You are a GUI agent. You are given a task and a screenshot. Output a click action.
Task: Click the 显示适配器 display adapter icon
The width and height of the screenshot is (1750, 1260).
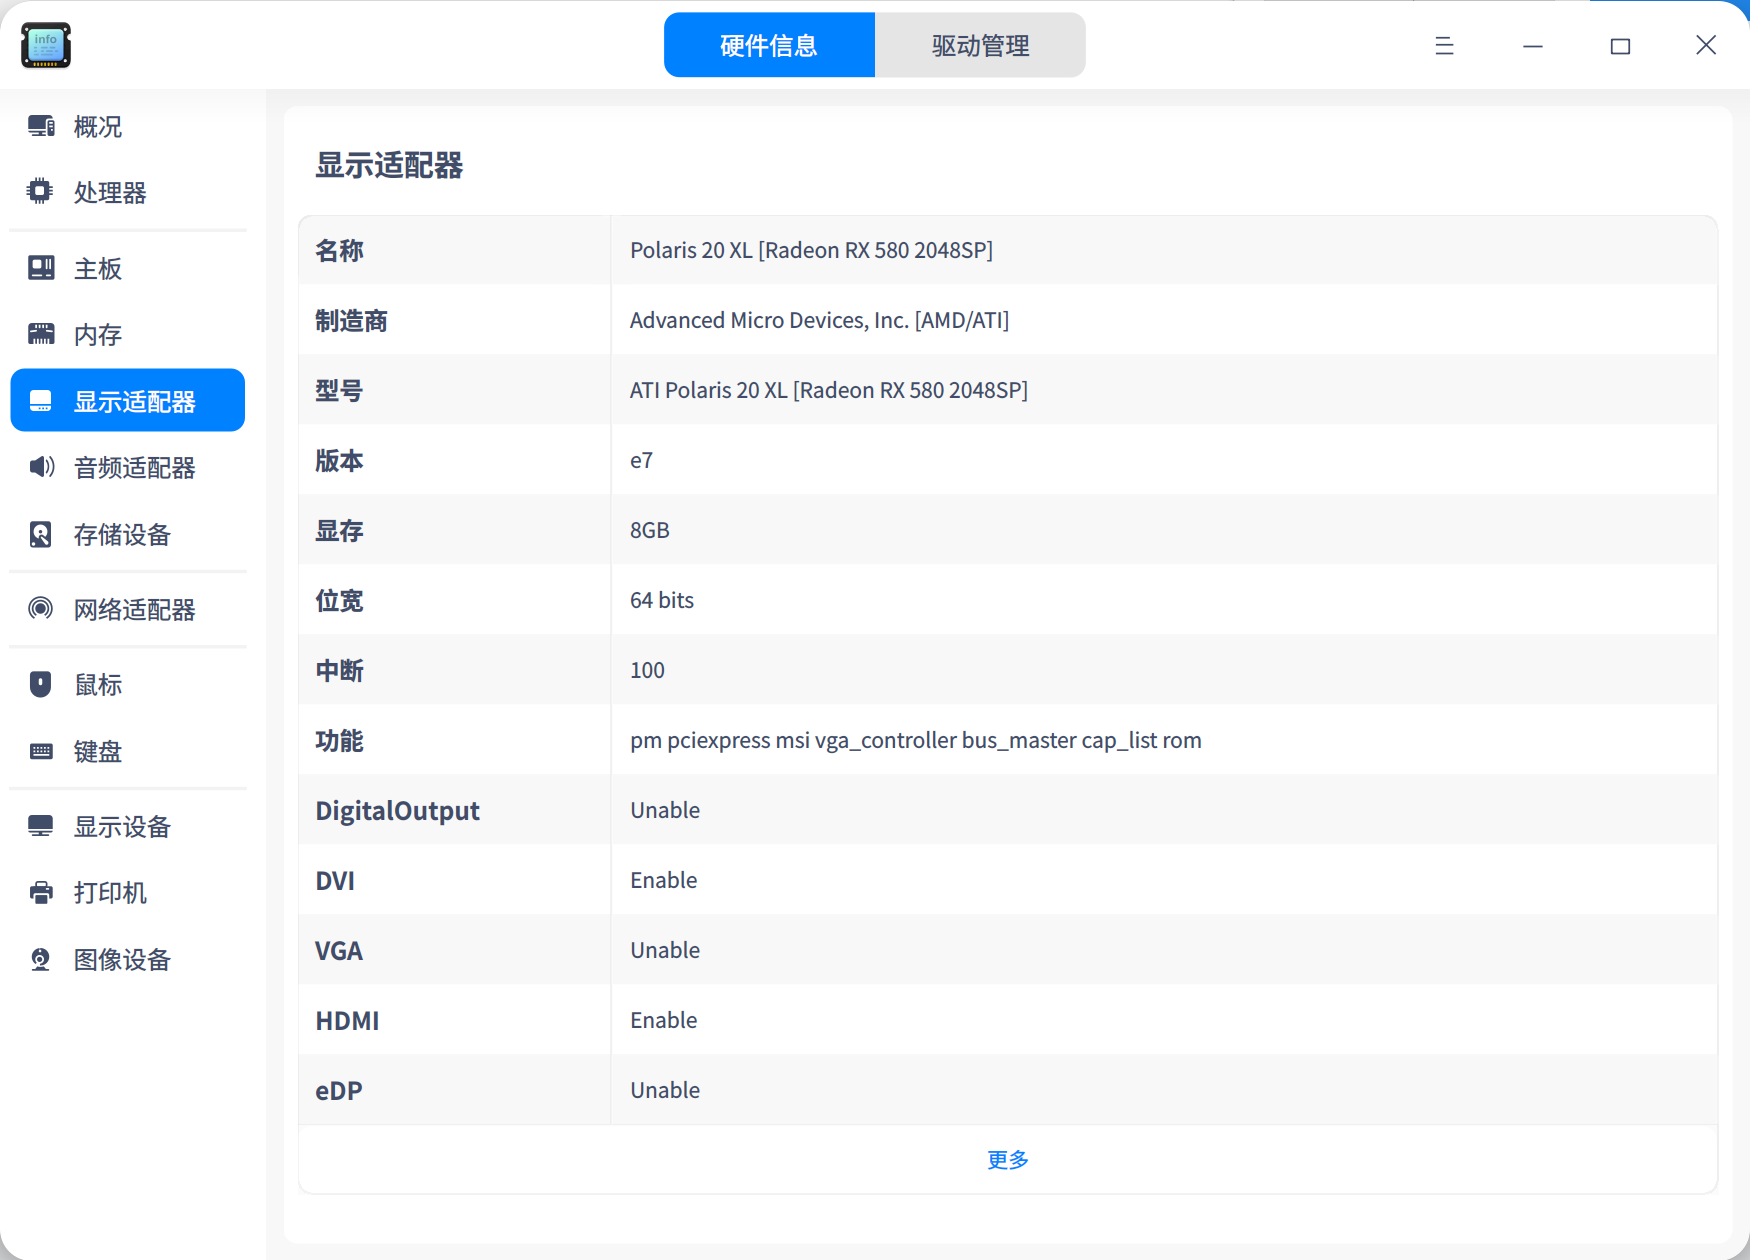[x=41, y=401]
